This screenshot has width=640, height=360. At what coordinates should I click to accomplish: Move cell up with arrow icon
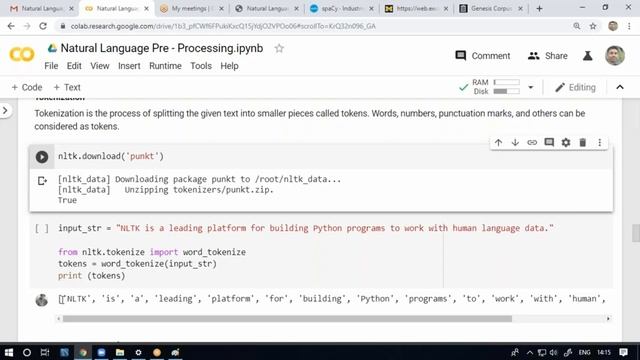click(498, 142)
